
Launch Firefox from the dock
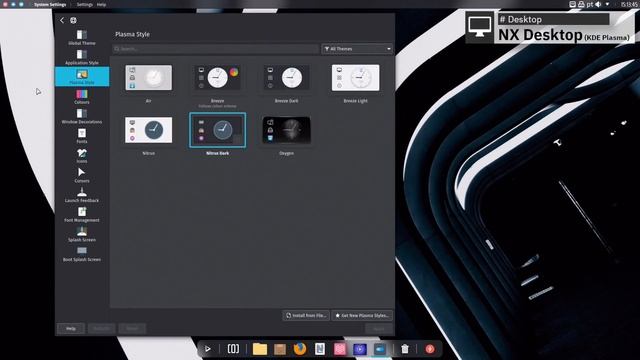tap(300, 349)
